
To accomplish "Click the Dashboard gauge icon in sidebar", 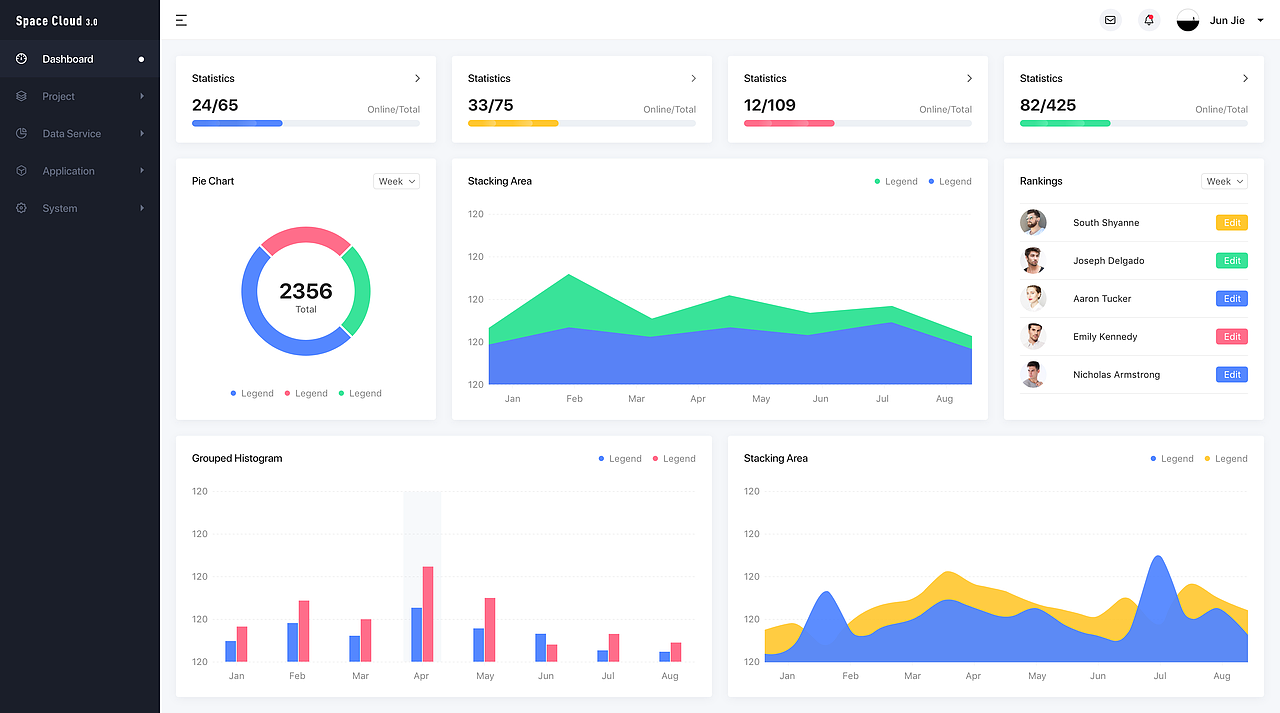I will pyautogui.click(x=21, y=59).
